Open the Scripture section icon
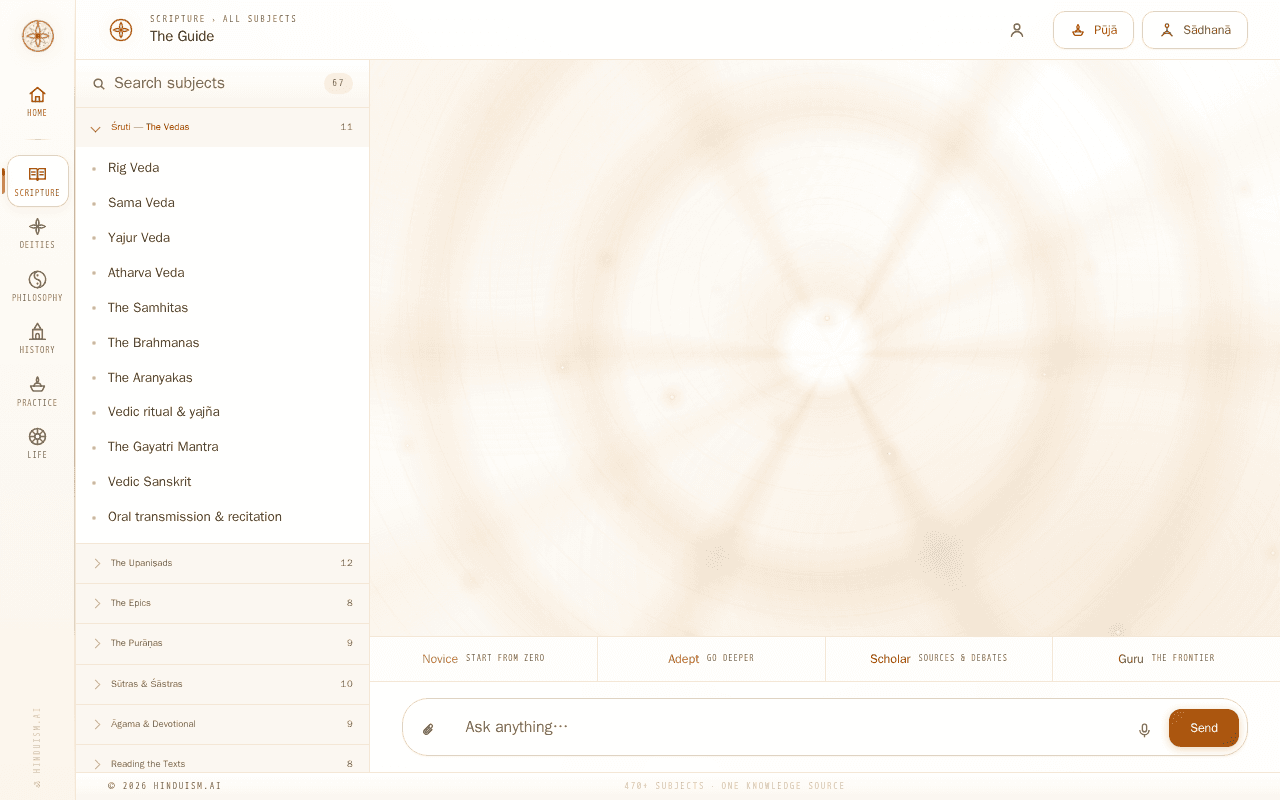1280x800 pixels. (38, 181)
